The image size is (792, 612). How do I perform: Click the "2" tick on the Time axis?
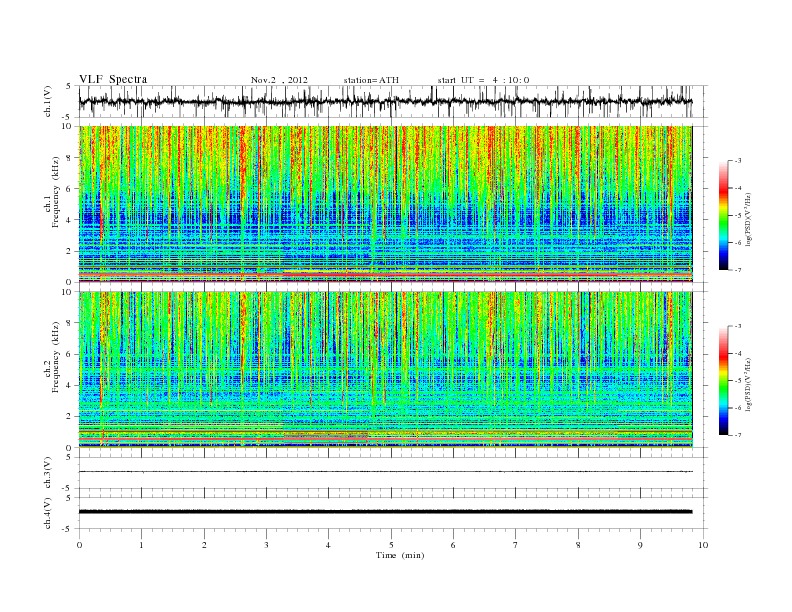204,545
